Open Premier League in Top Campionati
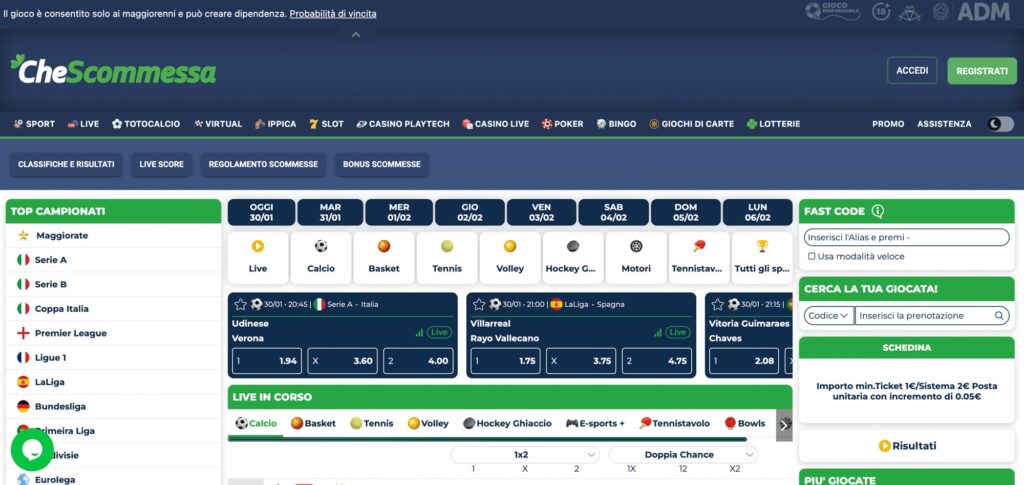 tap(114, 333)
